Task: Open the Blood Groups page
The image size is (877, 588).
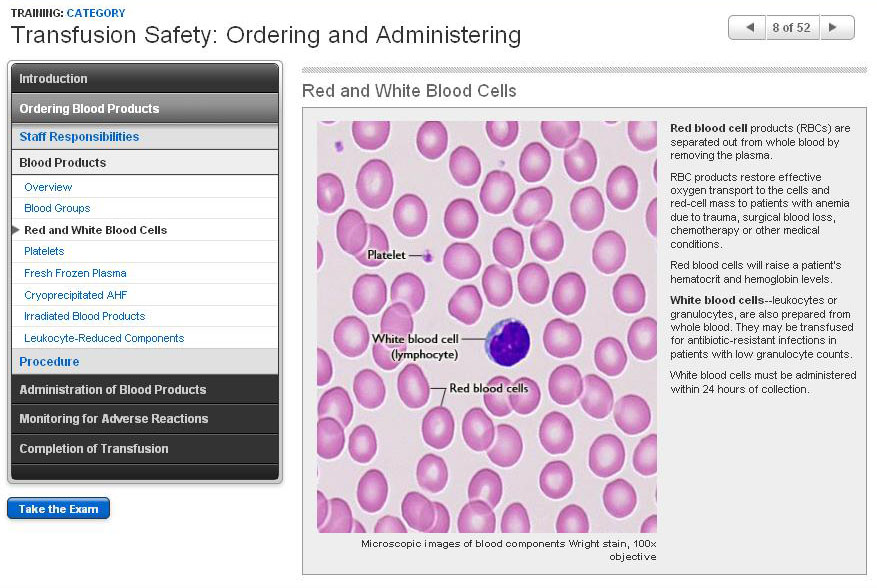Action: pos(57,209)
